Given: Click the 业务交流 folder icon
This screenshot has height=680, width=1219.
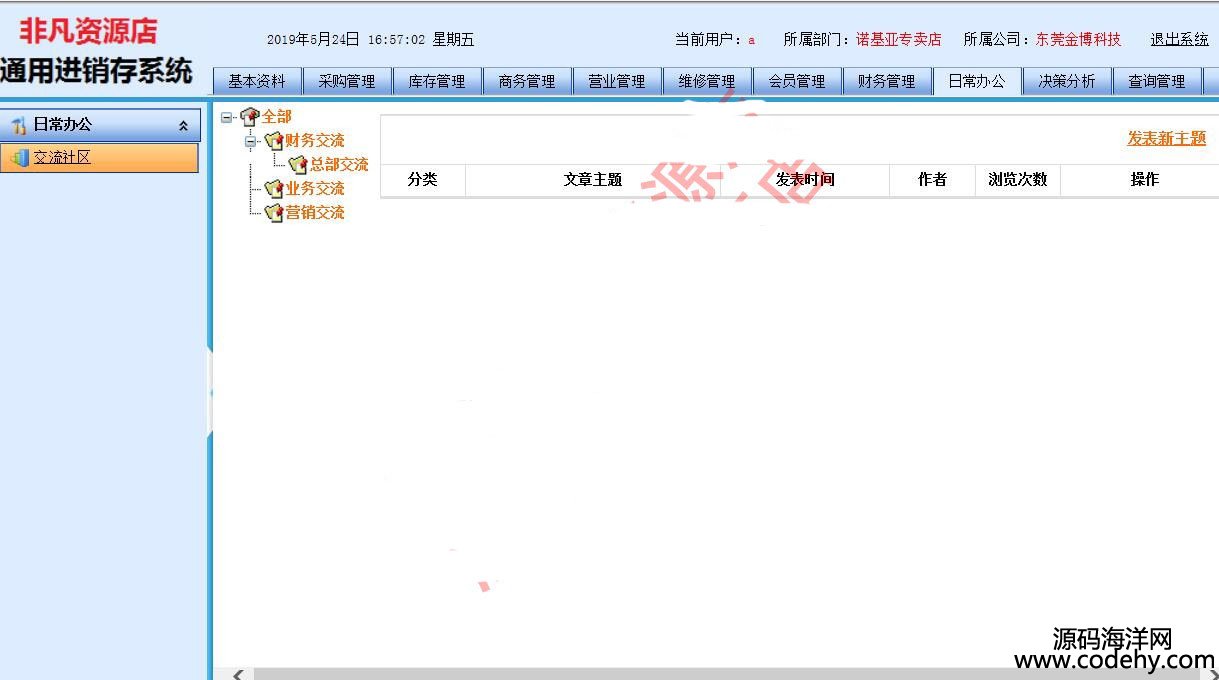Looking at the screenshot, I should click(274, 189).
